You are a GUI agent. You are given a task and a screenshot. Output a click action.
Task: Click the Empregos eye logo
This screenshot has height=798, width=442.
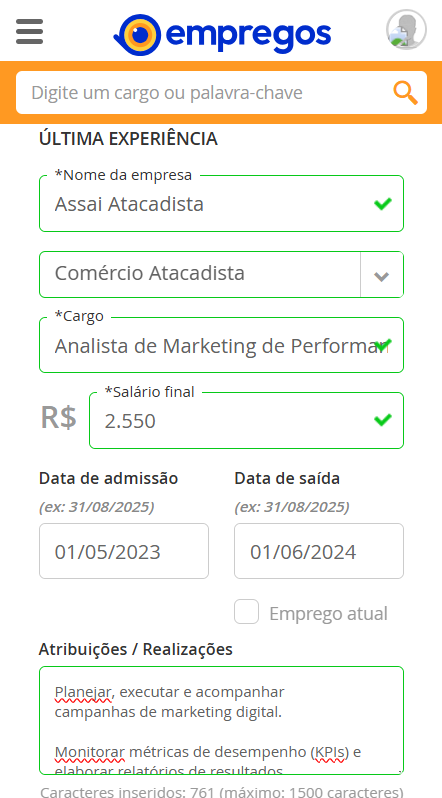click(138, 35)
